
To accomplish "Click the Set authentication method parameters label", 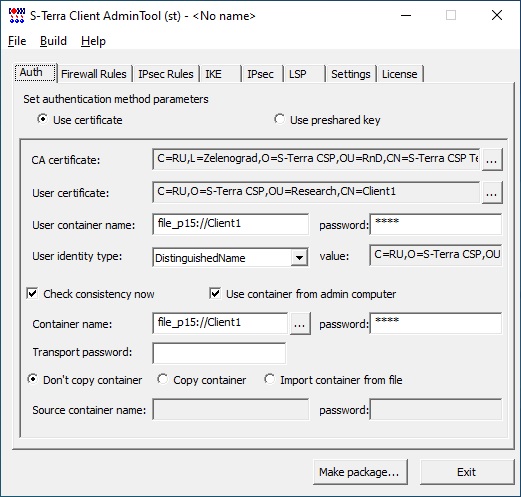I will pyautogui.click(x=116, y=99).
